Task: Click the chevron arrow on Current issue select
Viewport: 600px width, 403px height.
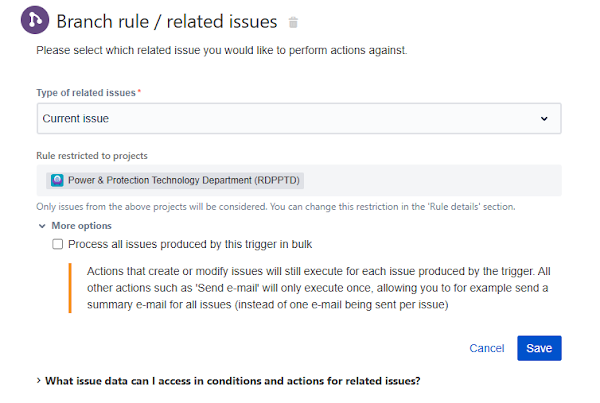Action: [544, 118]
